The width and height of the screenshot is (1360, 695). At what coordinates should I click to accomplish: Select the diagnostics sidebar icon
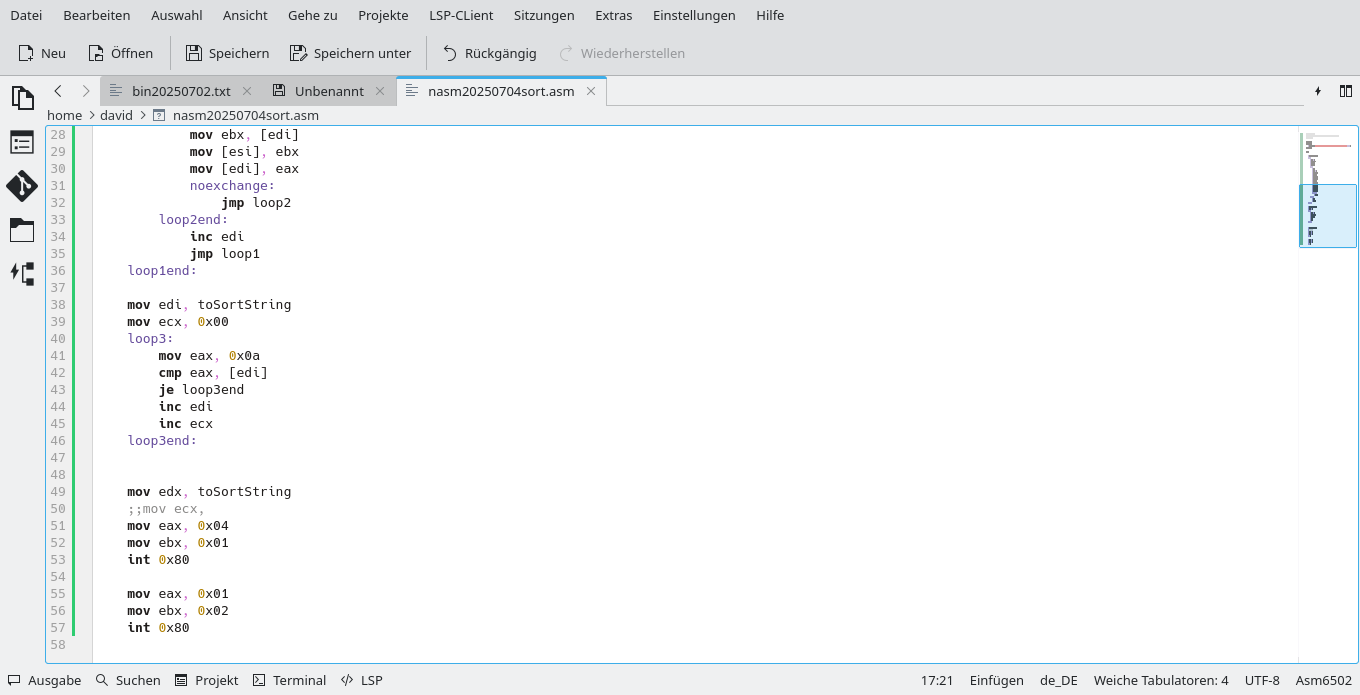(x=22, y=273)
